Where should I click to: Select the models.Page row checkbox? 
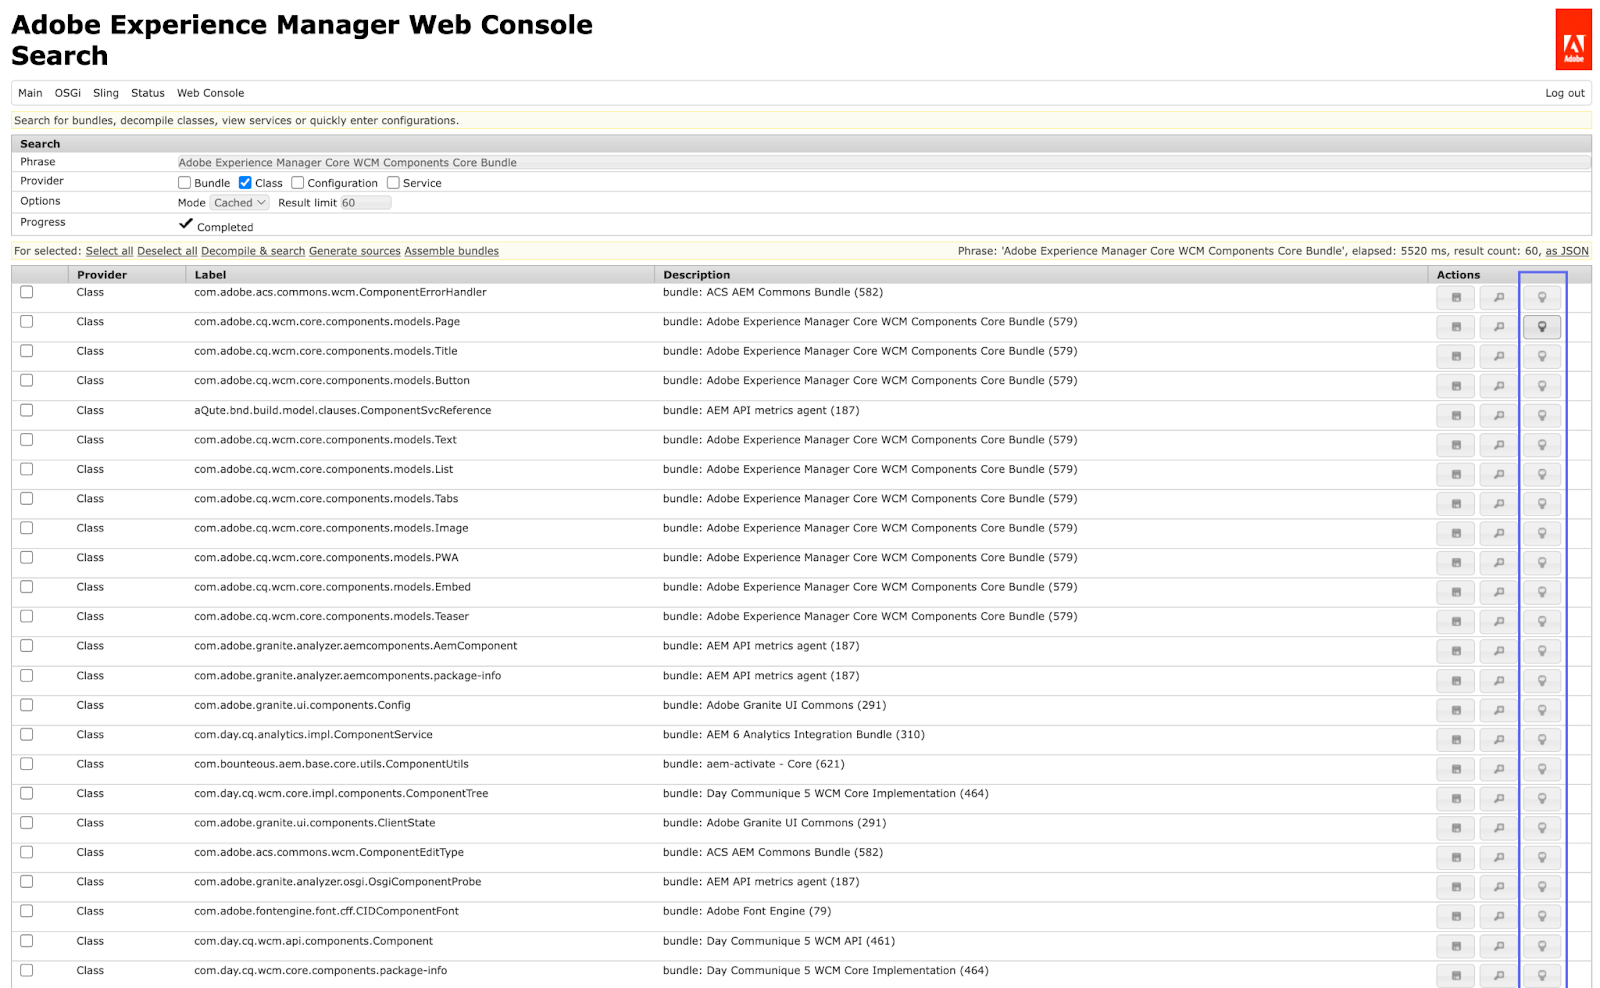point(26,321)
